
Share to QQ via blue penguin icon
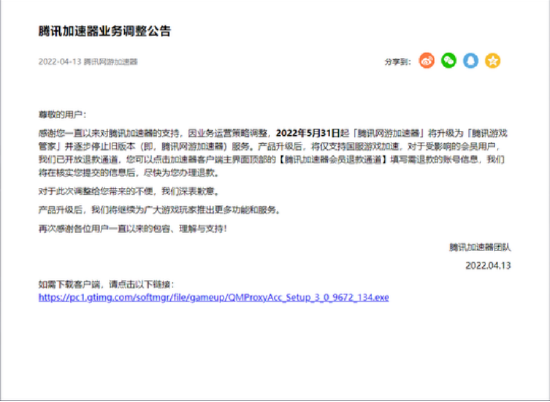coord(471,61)
